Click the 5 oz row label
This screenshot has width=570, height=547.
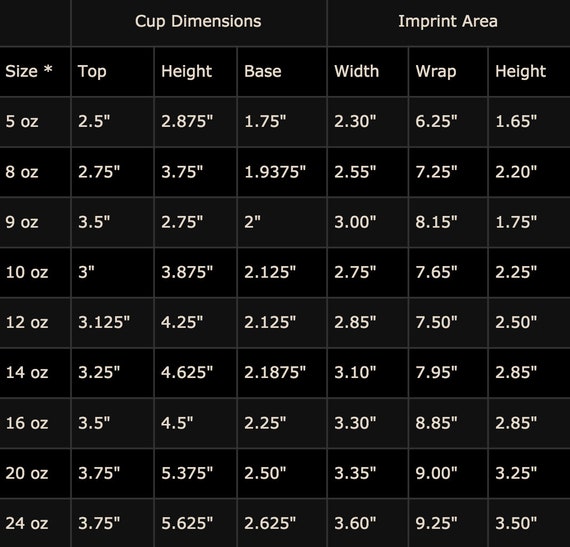(x=35, y=122)
